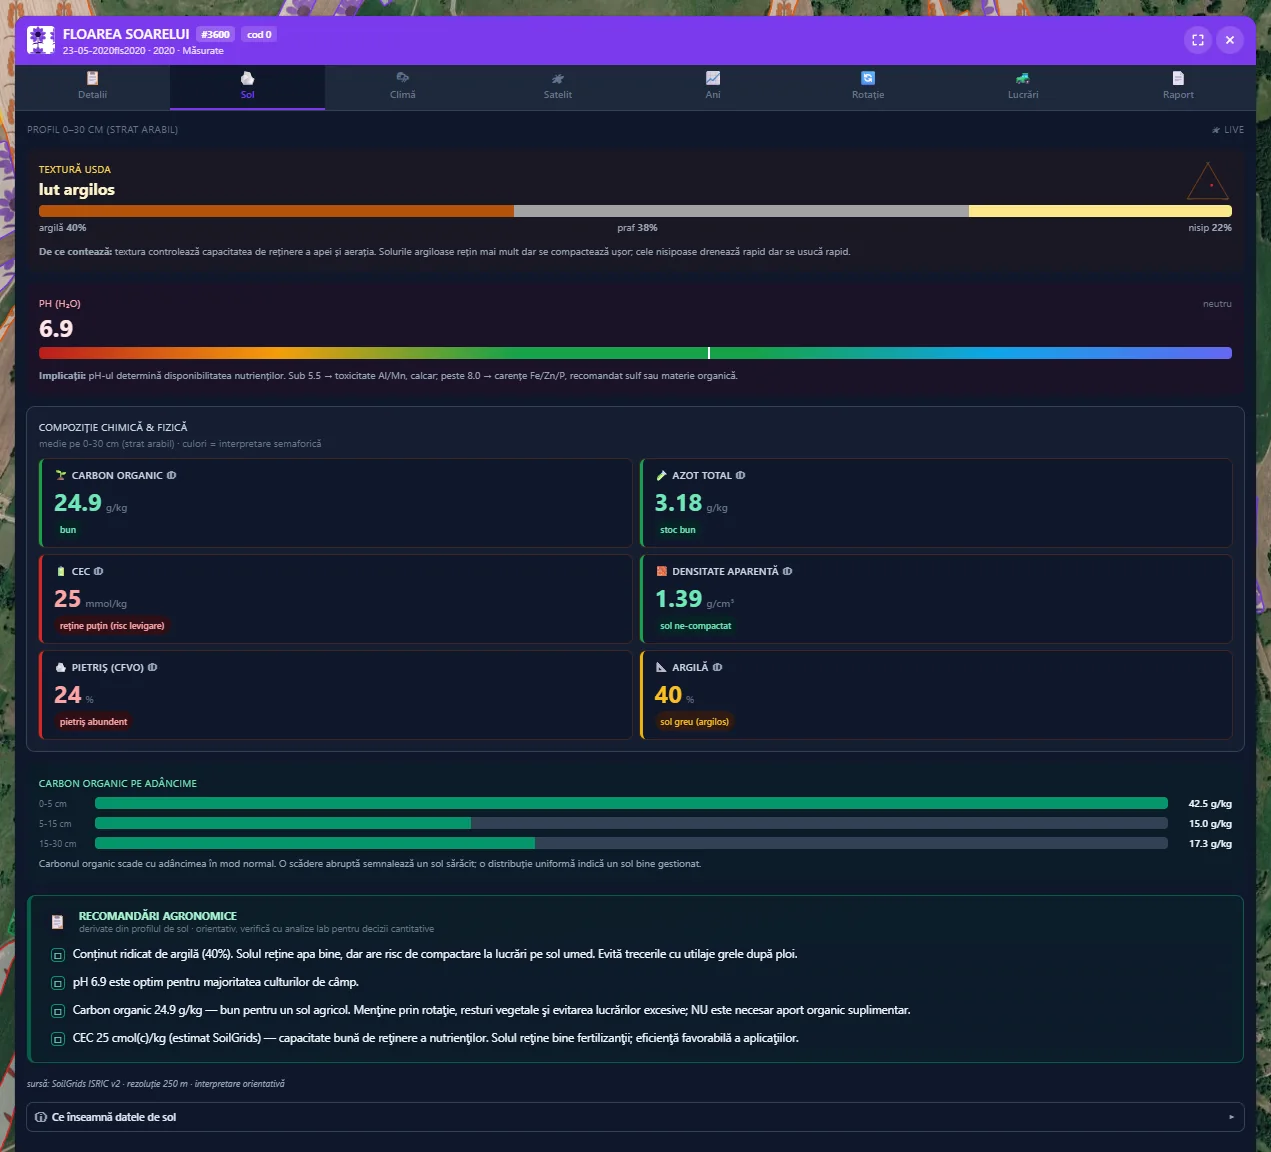Open the info icon beside Azot Total

click(x=740, y=476)
